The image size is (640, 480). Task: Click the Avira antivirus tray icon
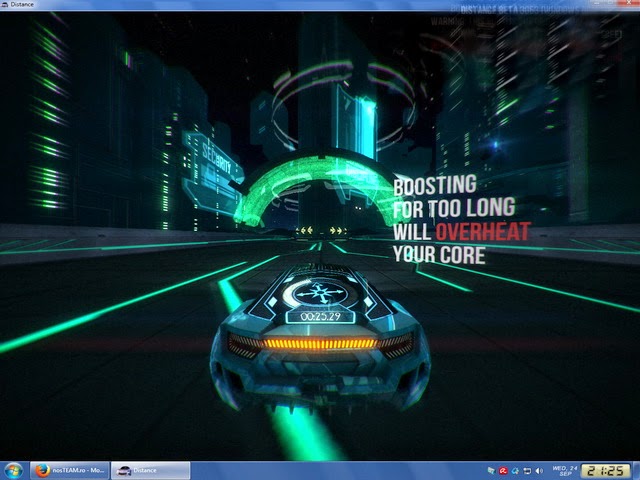[x=503, y=471]
